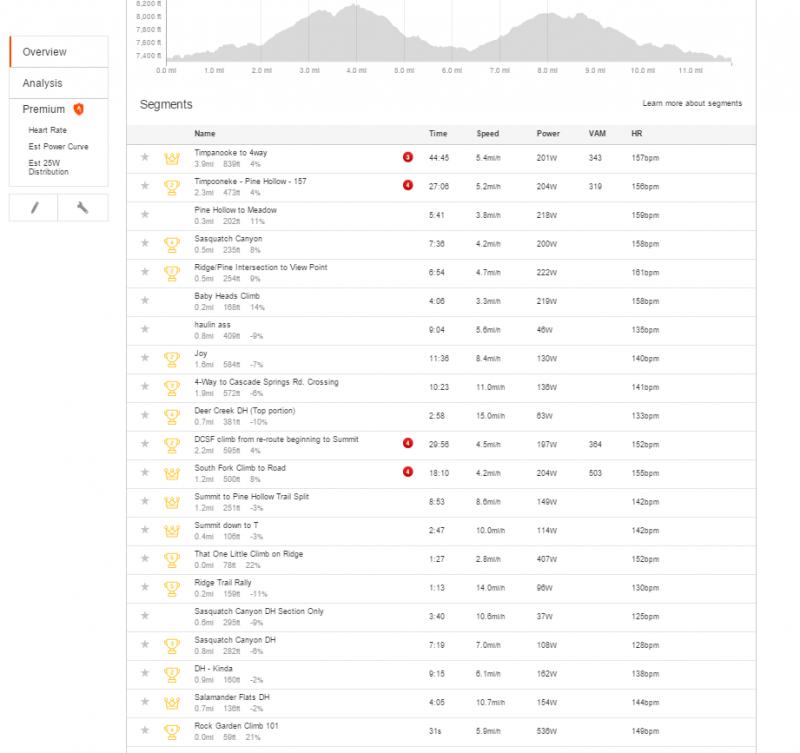Open Heart Rate premium view

(x=47, y=130)
